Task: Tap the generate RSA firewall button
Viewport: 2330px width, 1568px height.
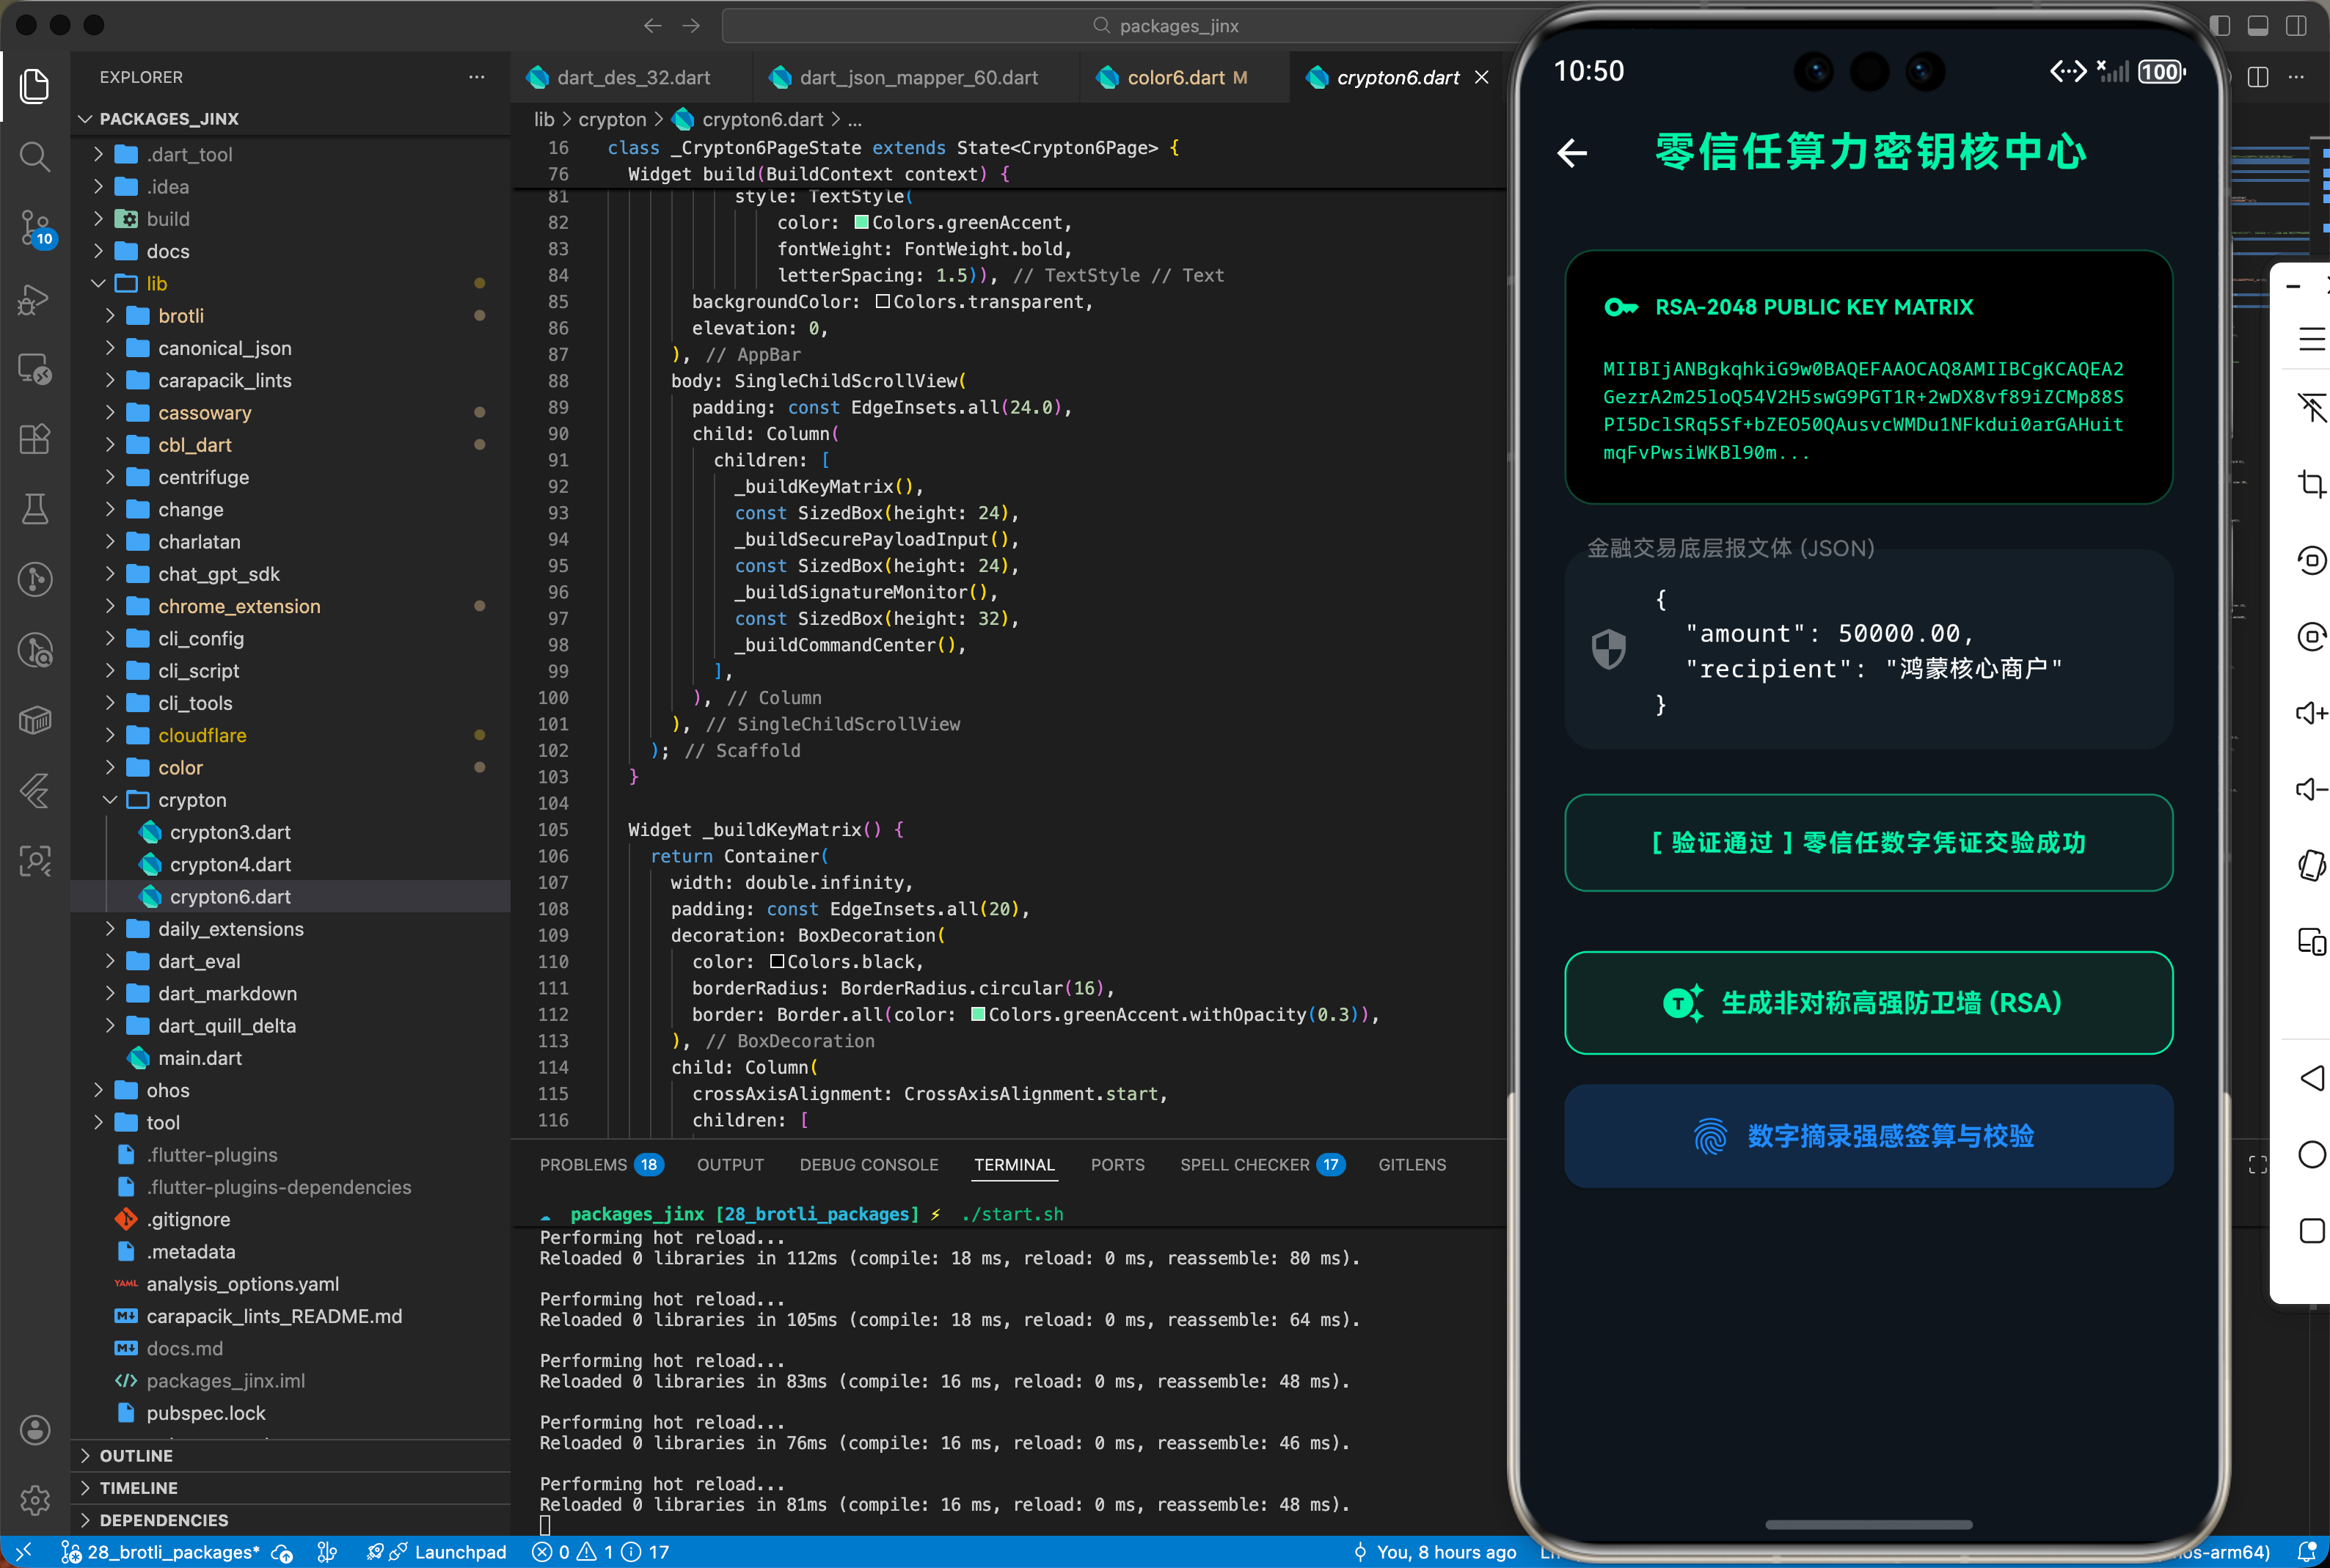Action: 1868,1003
